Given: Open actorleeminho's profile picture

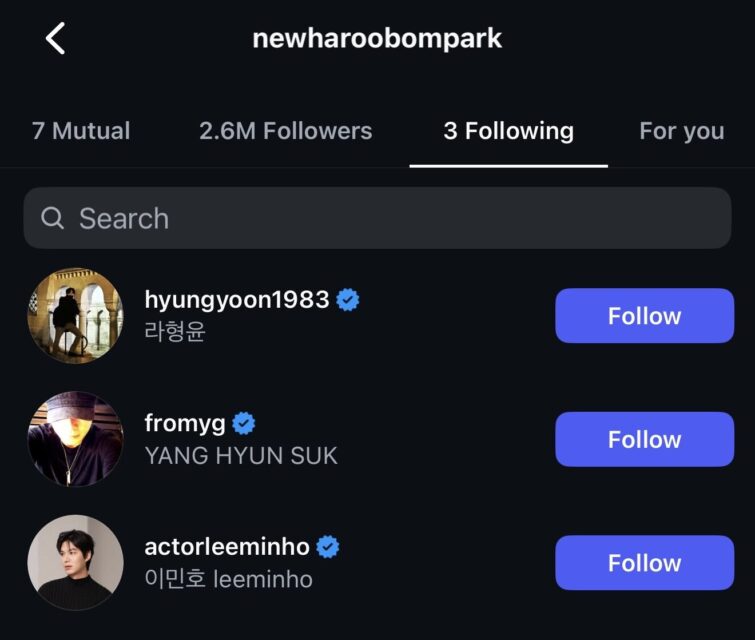Looking at the screenshot, I should pos(75,563).
